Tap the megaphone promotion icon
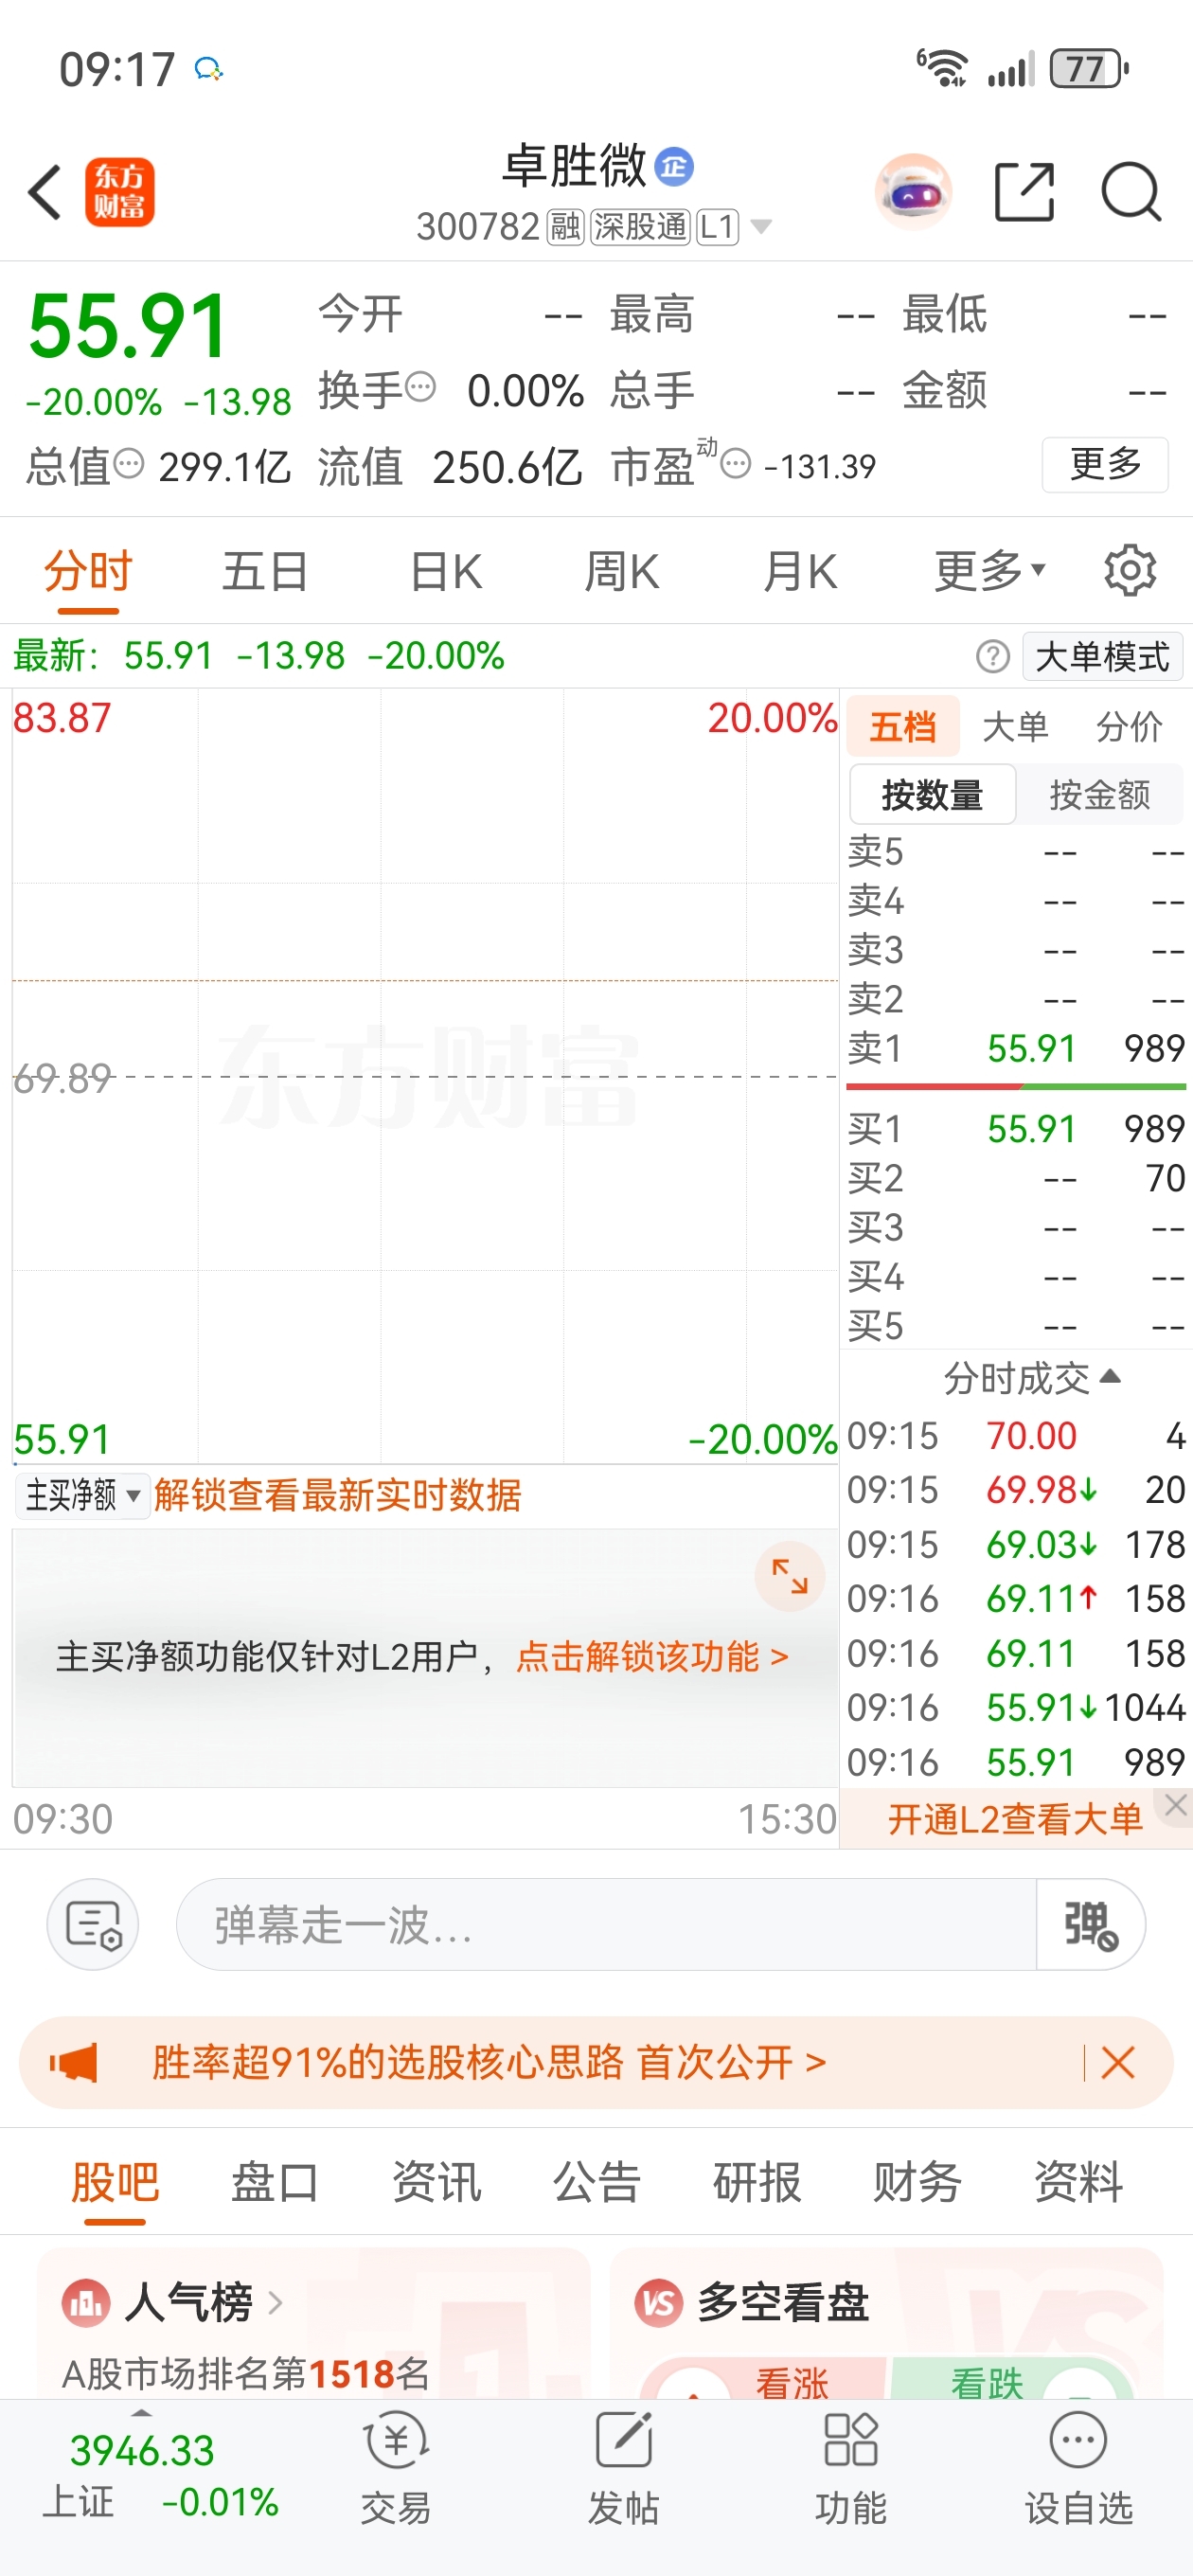 click(x=74, y=2062)
